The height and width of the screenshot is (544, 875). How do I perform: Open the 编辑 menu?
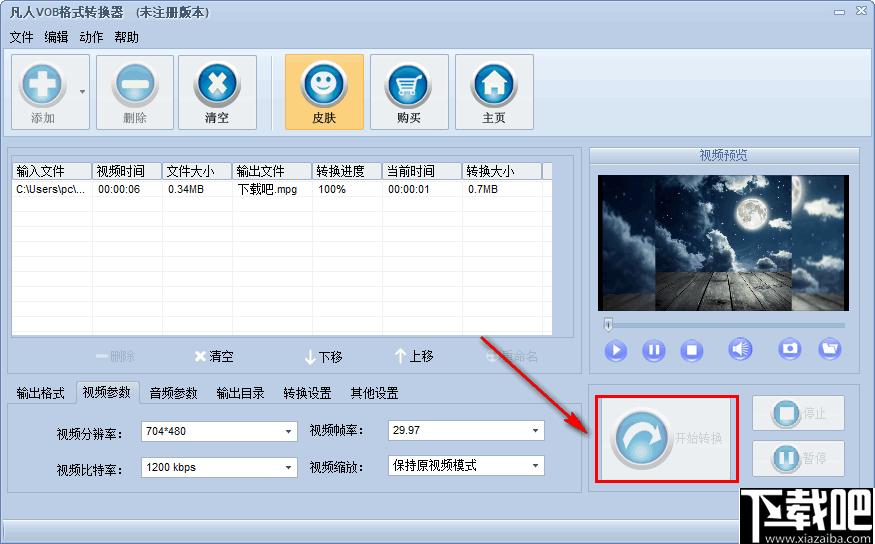coord(56,37)
